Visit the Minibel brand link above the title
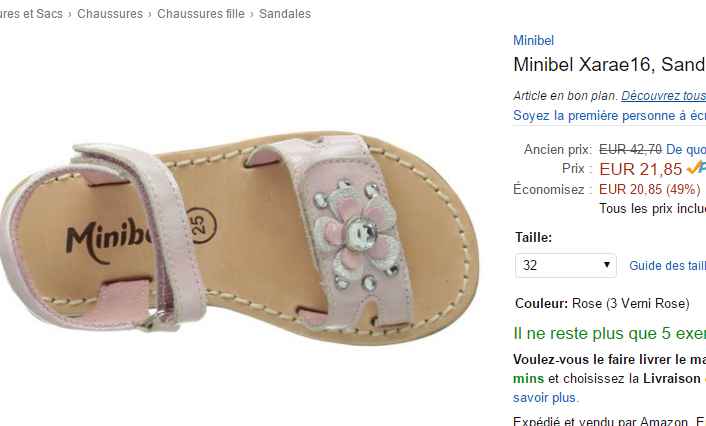The height and width of the screenshot is (426, 706). click(533, 41)
